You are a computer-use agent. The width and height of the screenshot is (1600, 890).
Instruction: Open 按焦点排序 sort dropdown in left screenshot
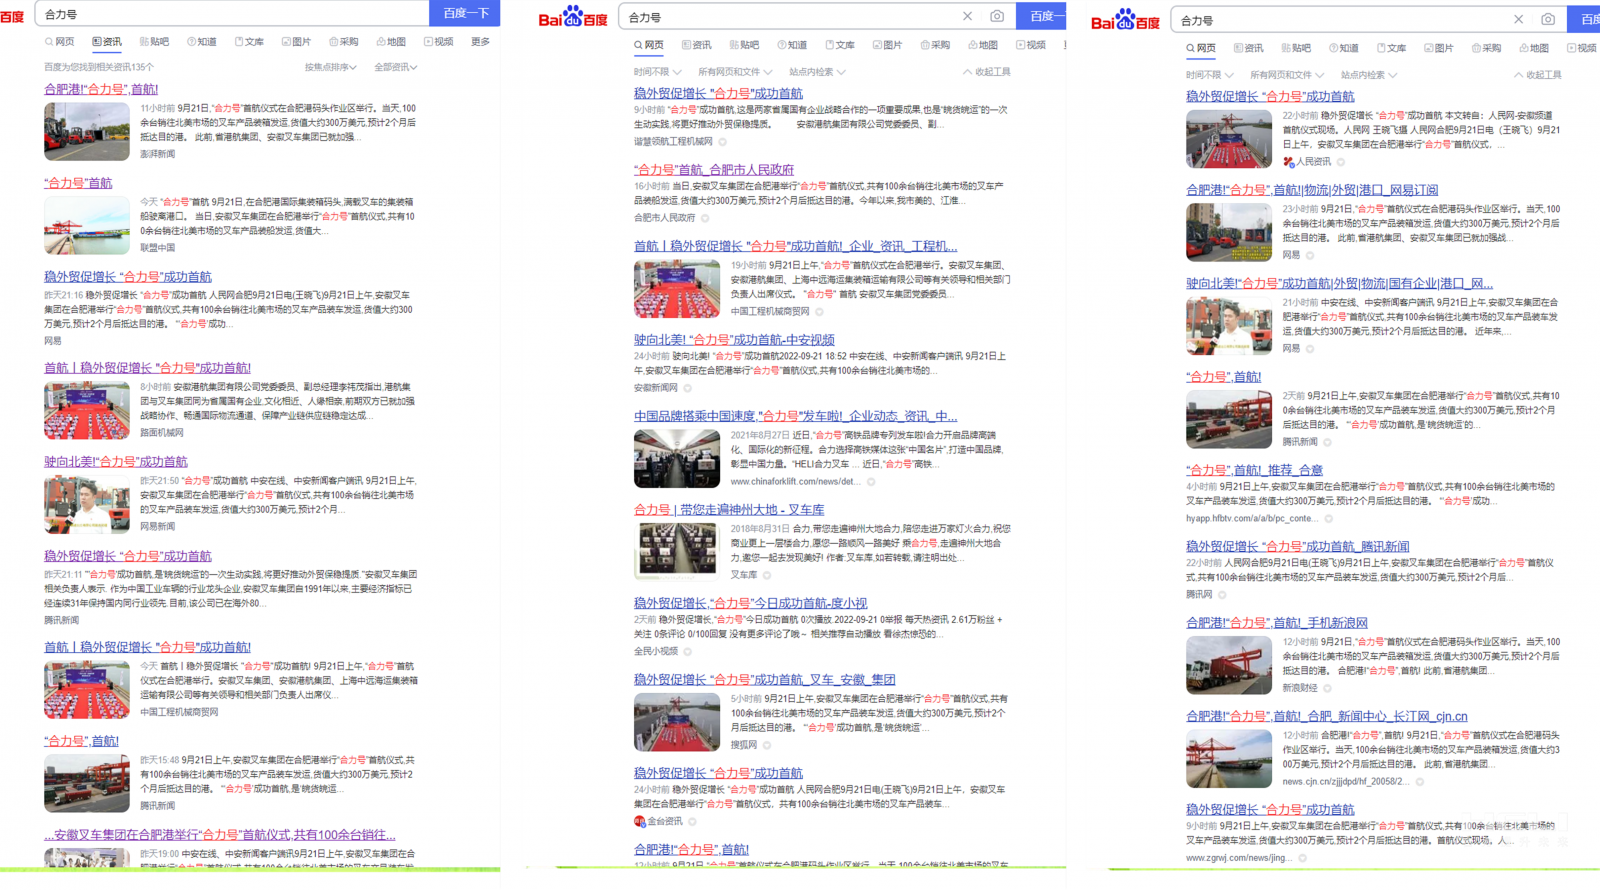[330, 67]
